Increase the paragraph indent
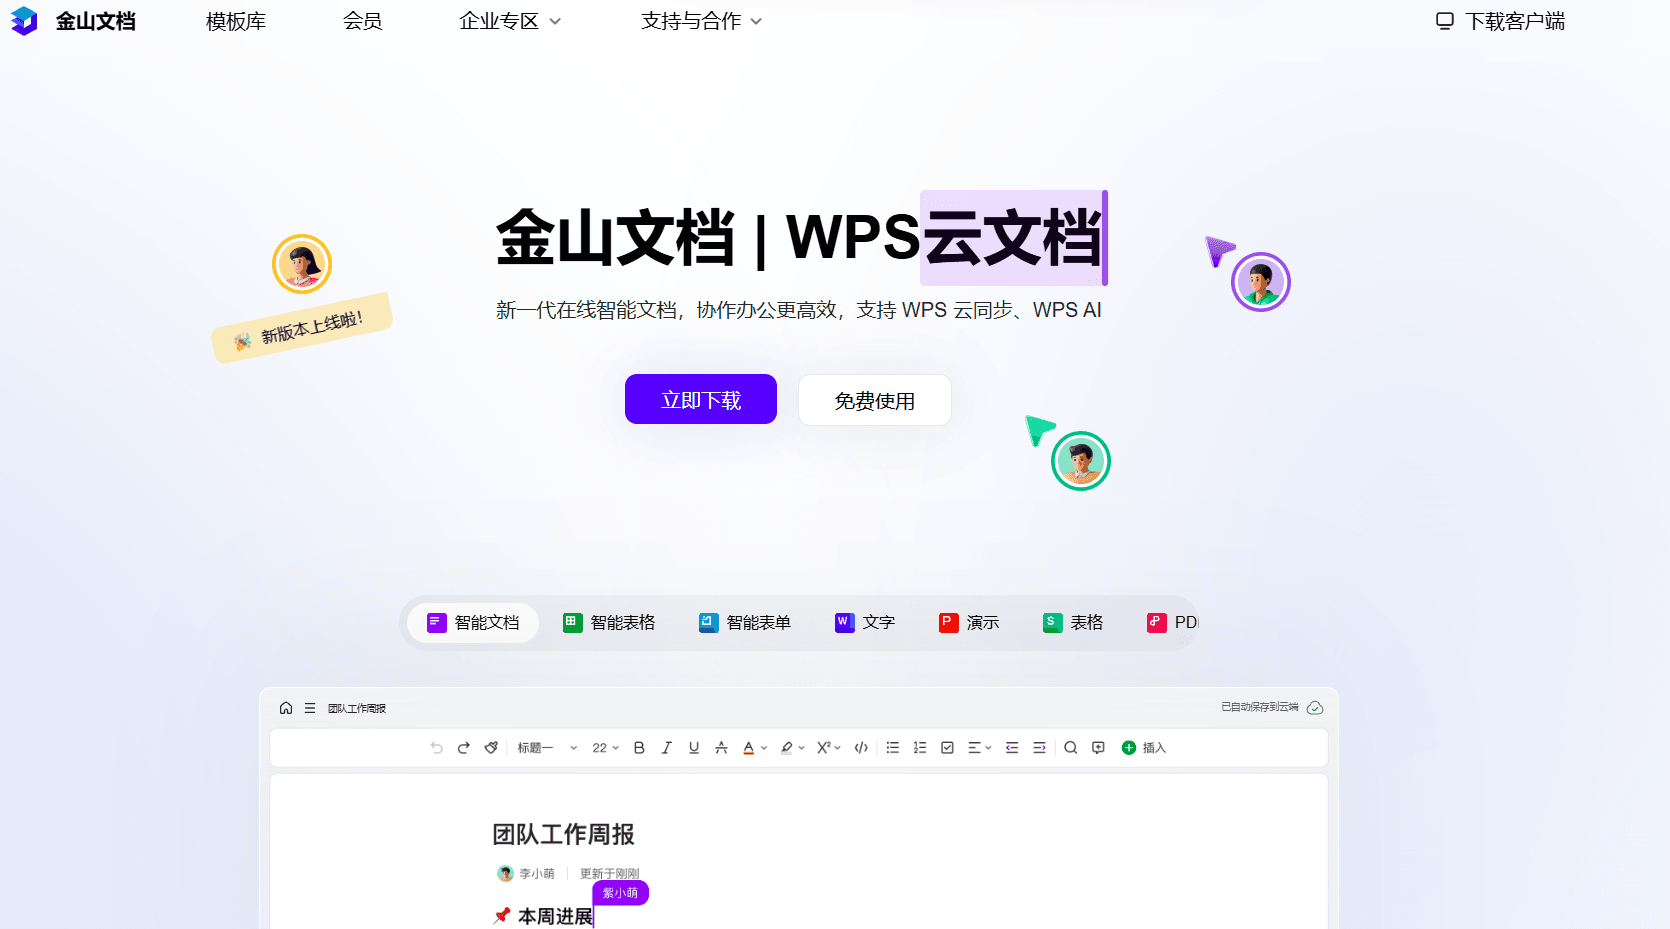This screenshot has width=1670, height=929. tap(1039, 748)
